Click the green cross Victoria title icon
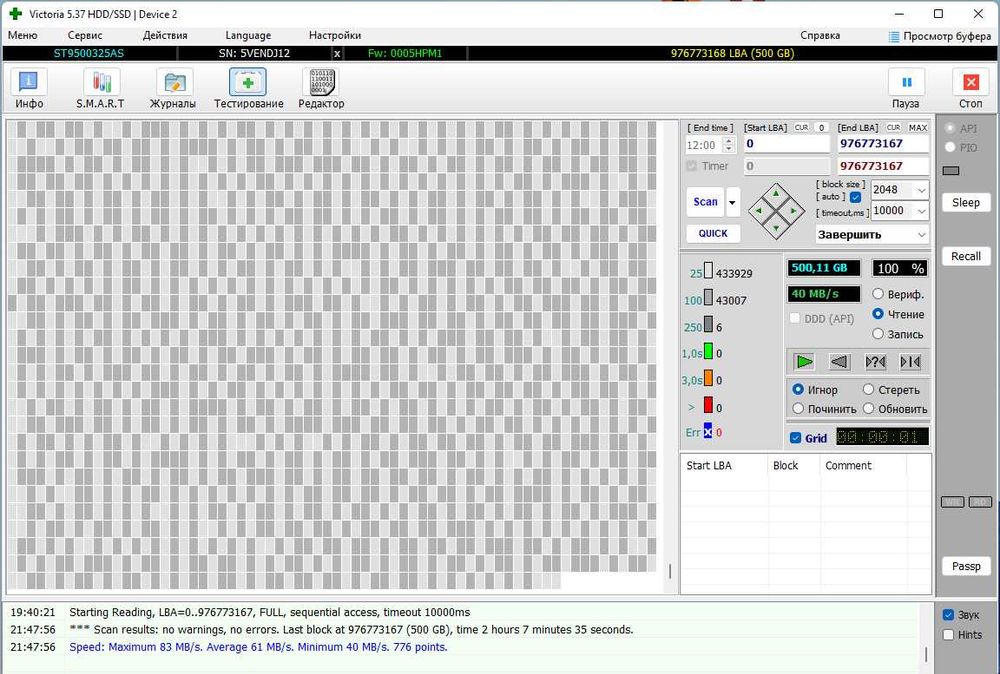This screenshot has height=674, width=1000. point(15,13)
